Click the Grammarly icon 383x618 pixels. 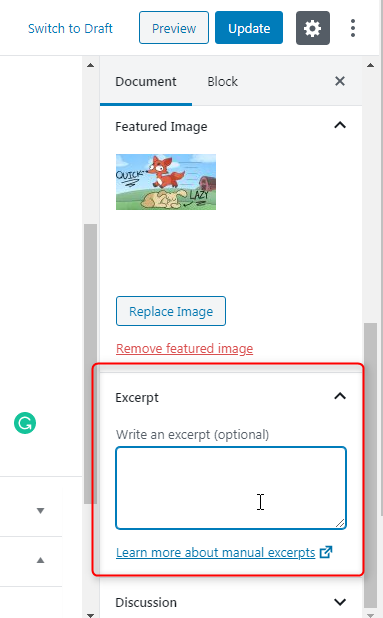(25, 423)
